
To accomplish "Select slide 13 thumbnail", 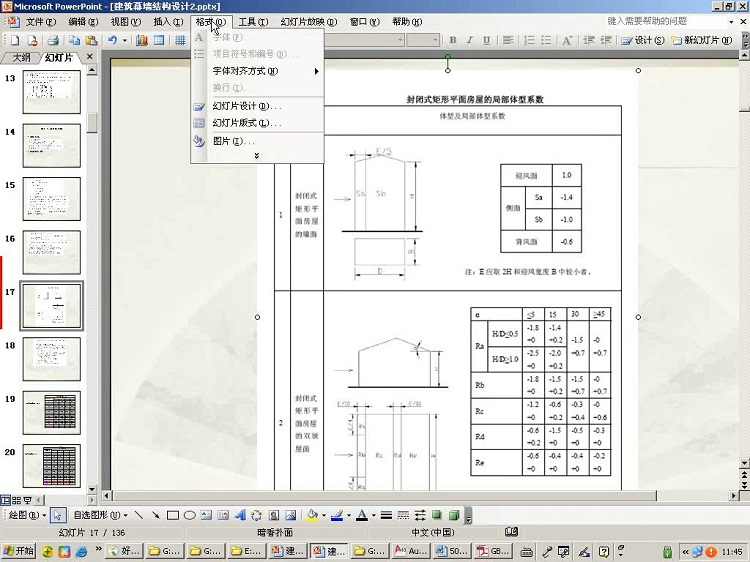I will point(52,92).
